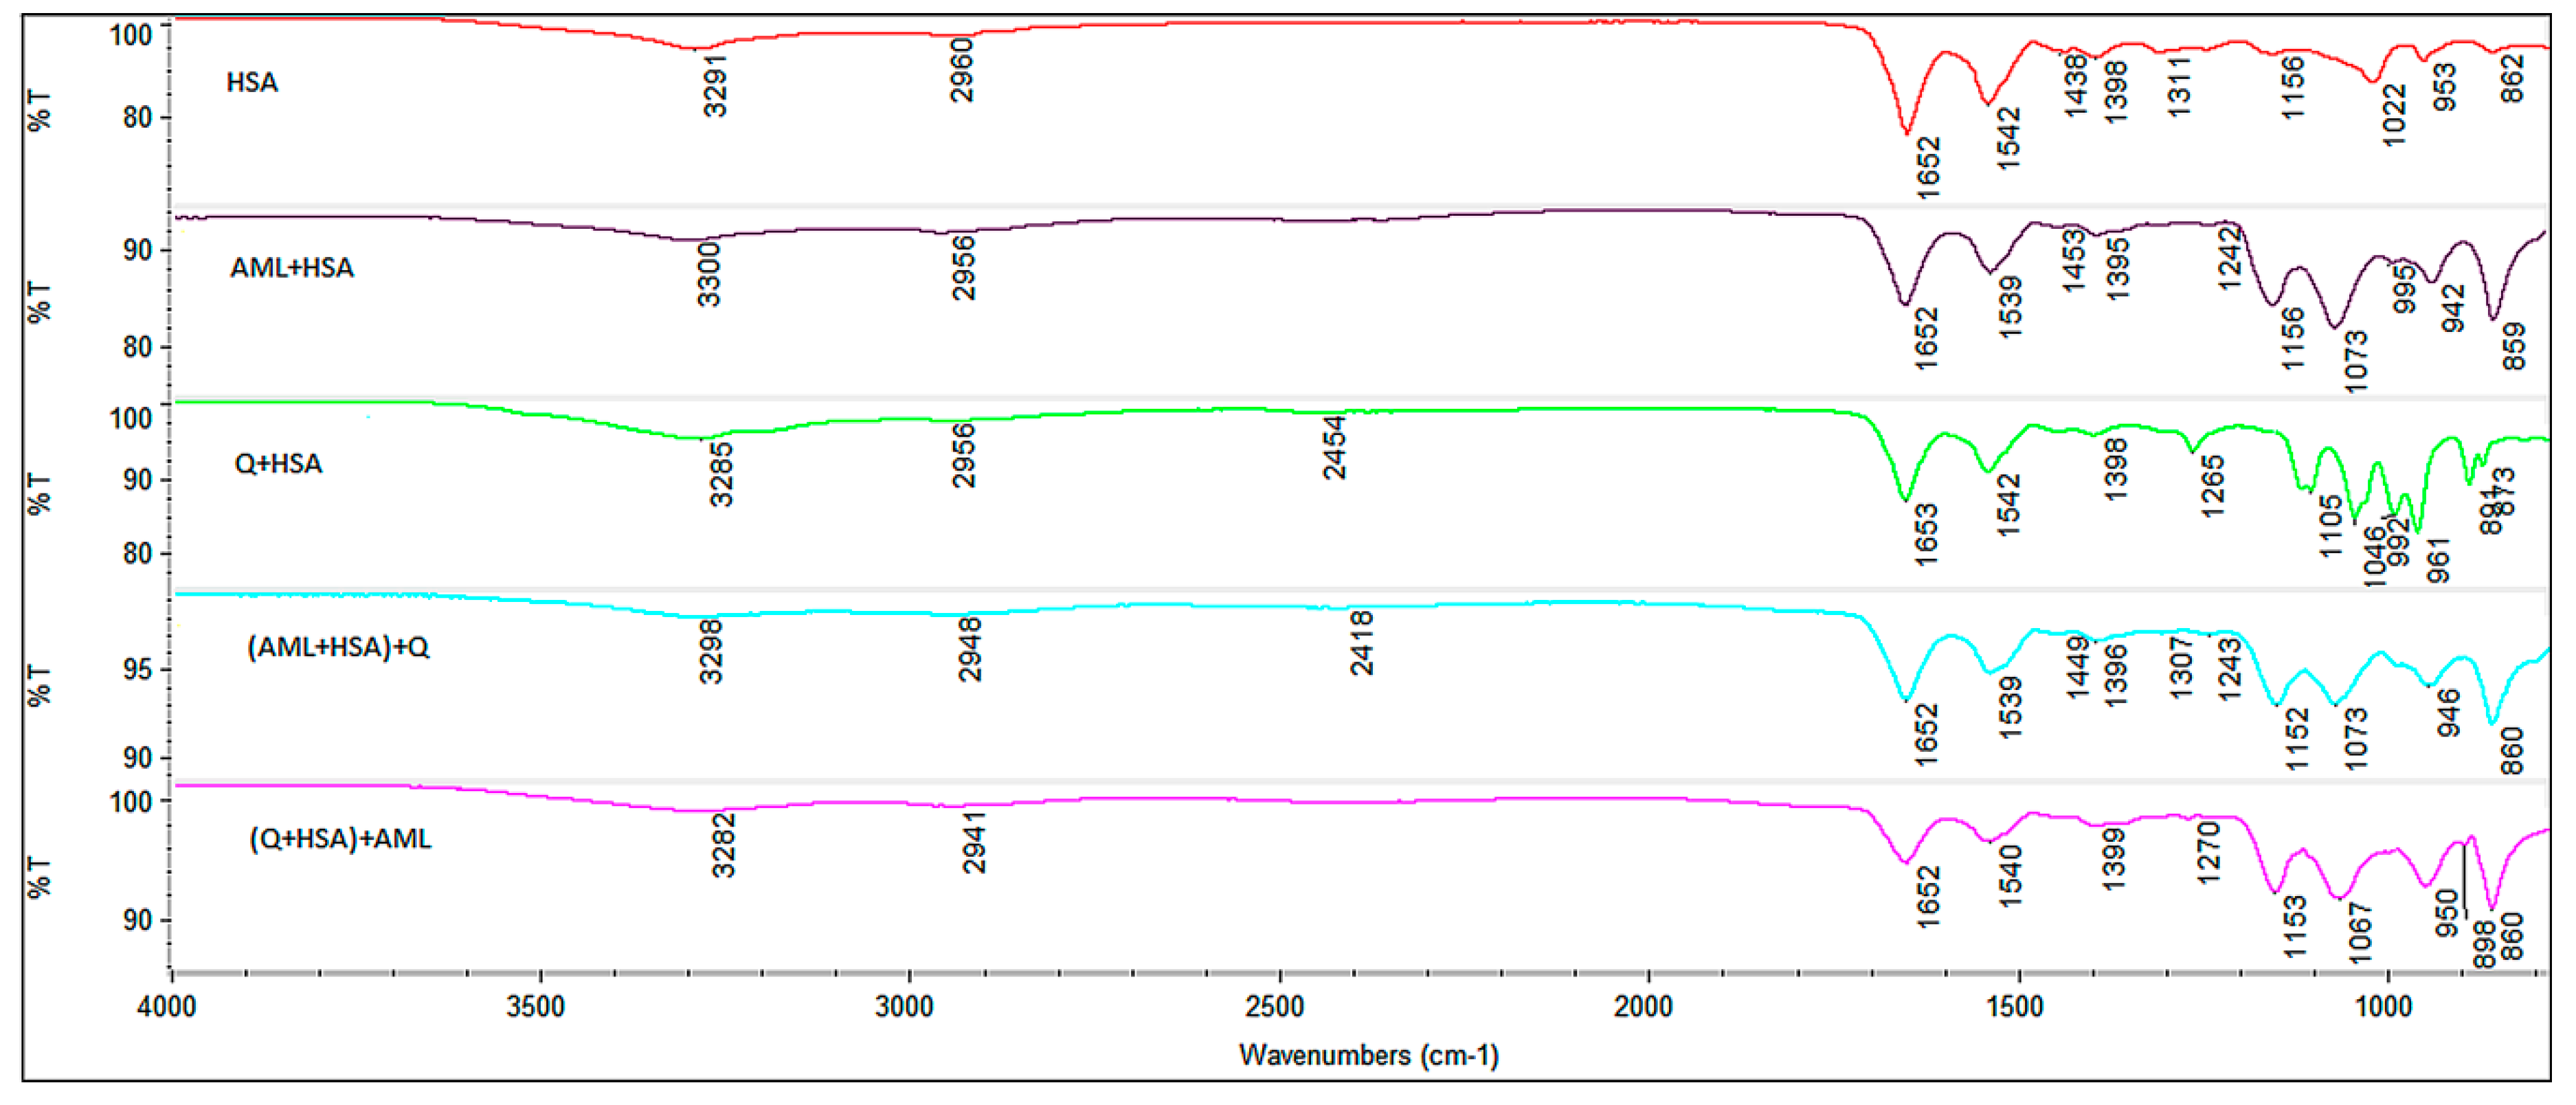Click the Wavenumbers (cm-1) axis title

[1368, 1055]
